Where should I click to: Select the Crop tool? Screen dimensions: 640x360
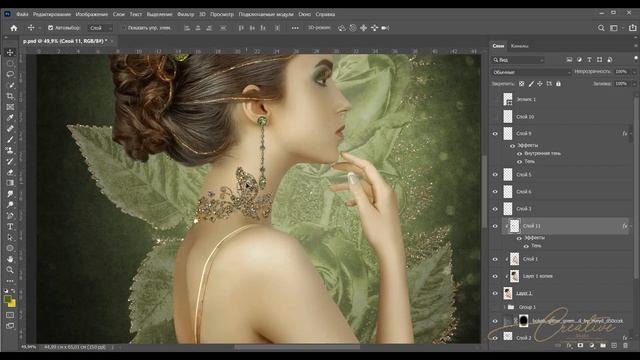tap(10, 96)
